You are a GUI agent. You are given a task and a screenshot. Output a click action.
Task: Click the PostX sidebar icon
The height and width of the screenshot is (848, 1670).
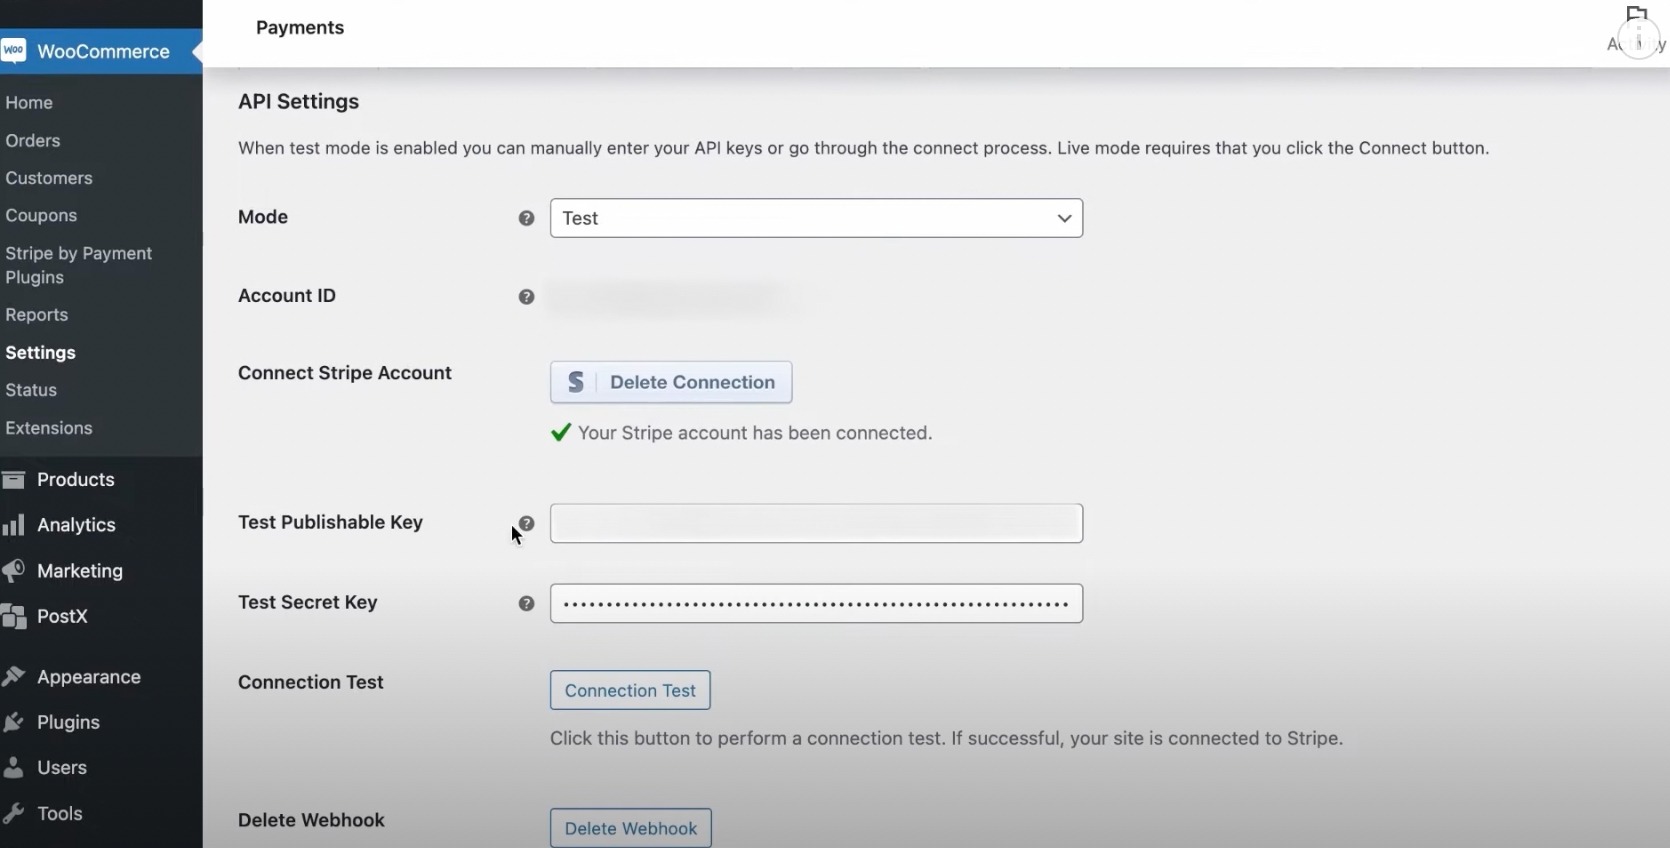pos(13,617)
